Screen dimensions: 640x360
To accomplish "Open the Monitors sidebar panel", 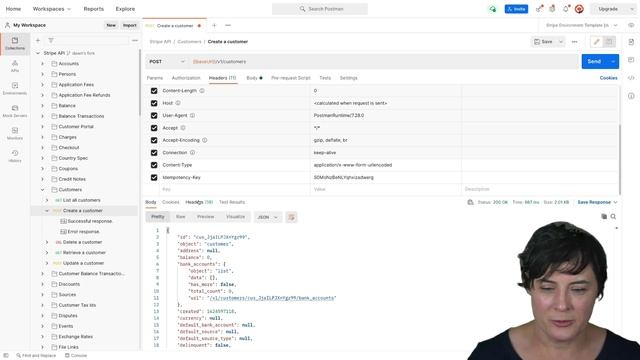I will (15, 133).
